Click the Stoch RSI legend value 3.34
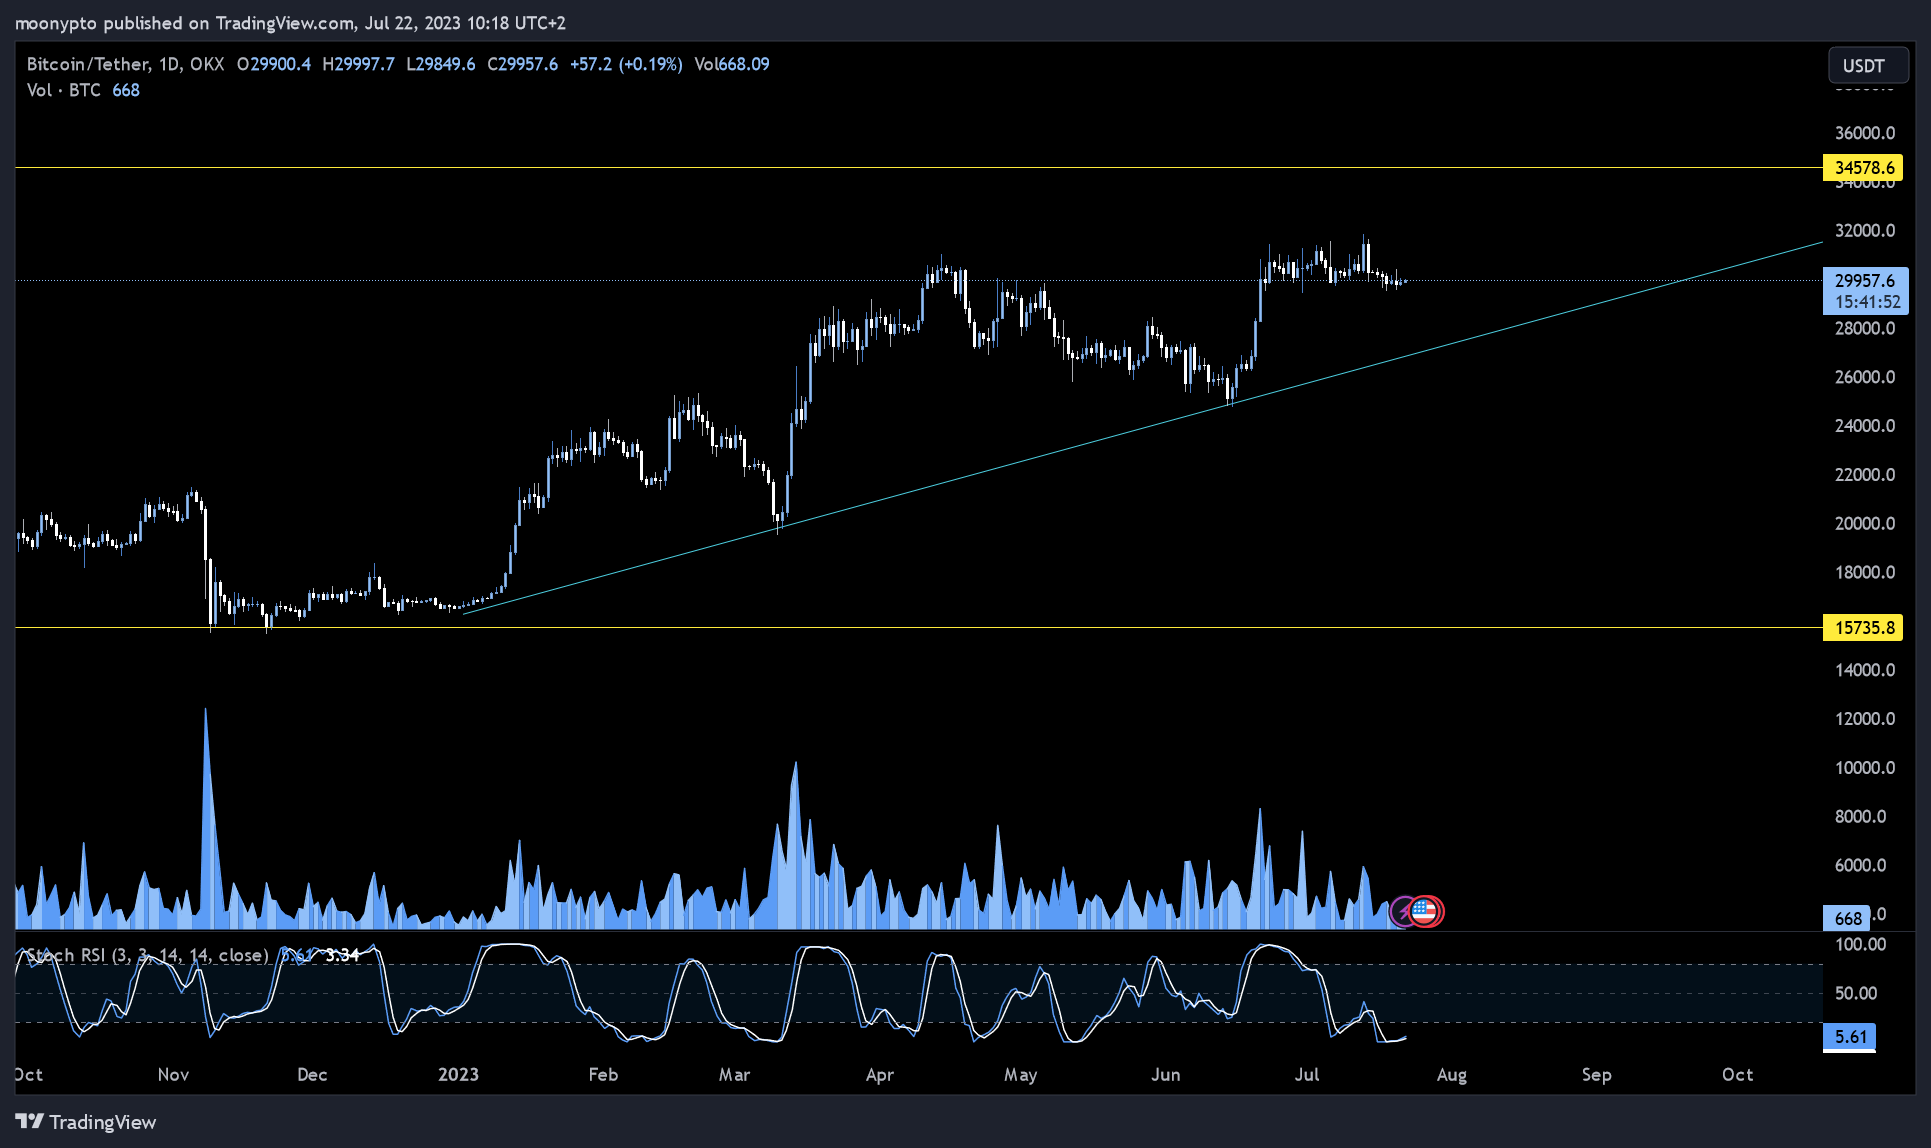The image size is (1931, 1148). pos(342,955)
